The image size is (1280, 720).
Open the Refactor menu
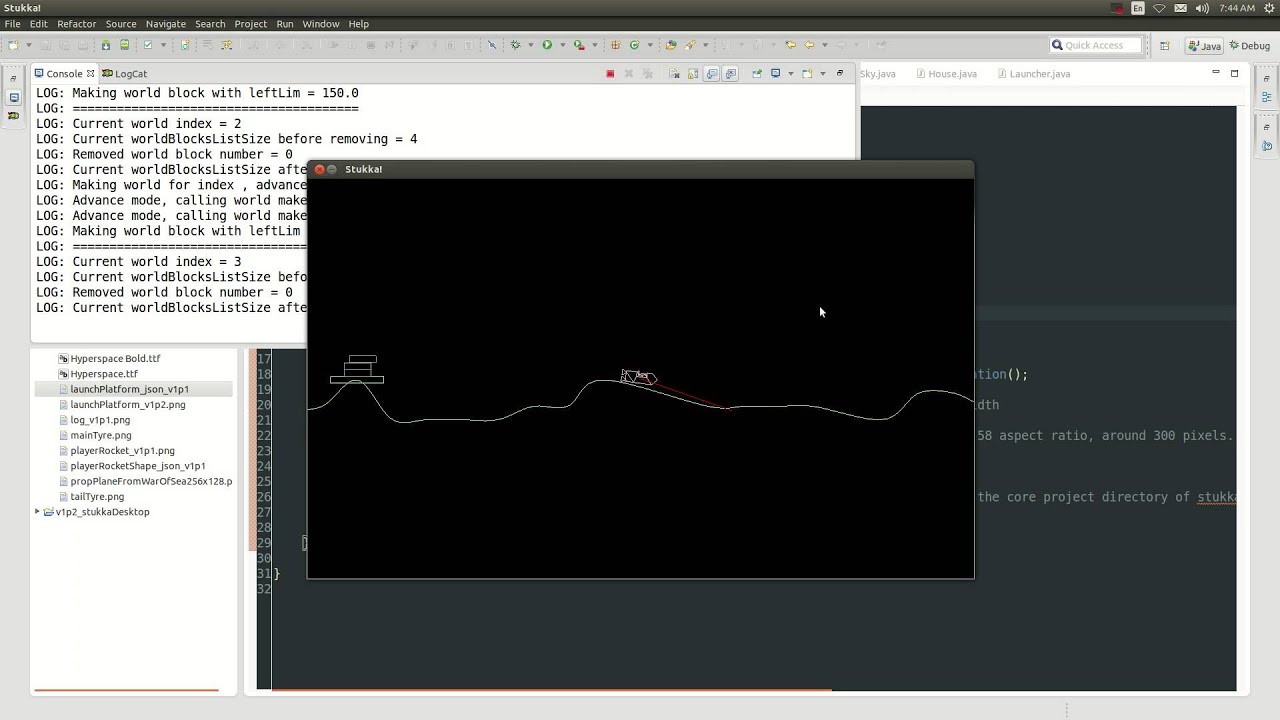coord(76,24)
